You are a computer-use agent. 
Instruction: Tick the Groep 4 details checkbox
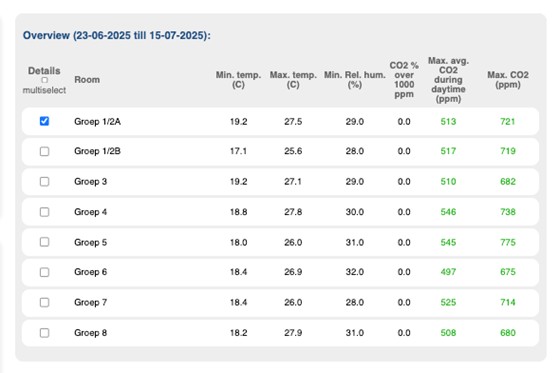point(44,212)
